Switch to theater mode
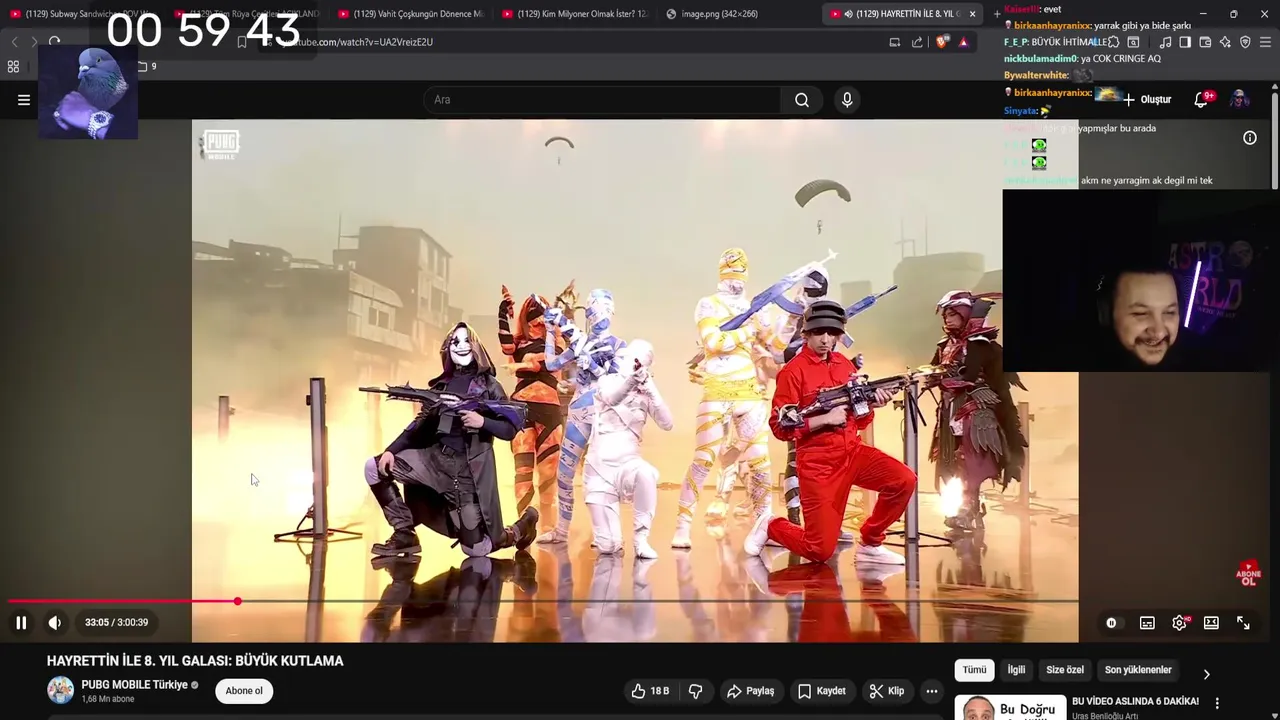 (1211, 623)
